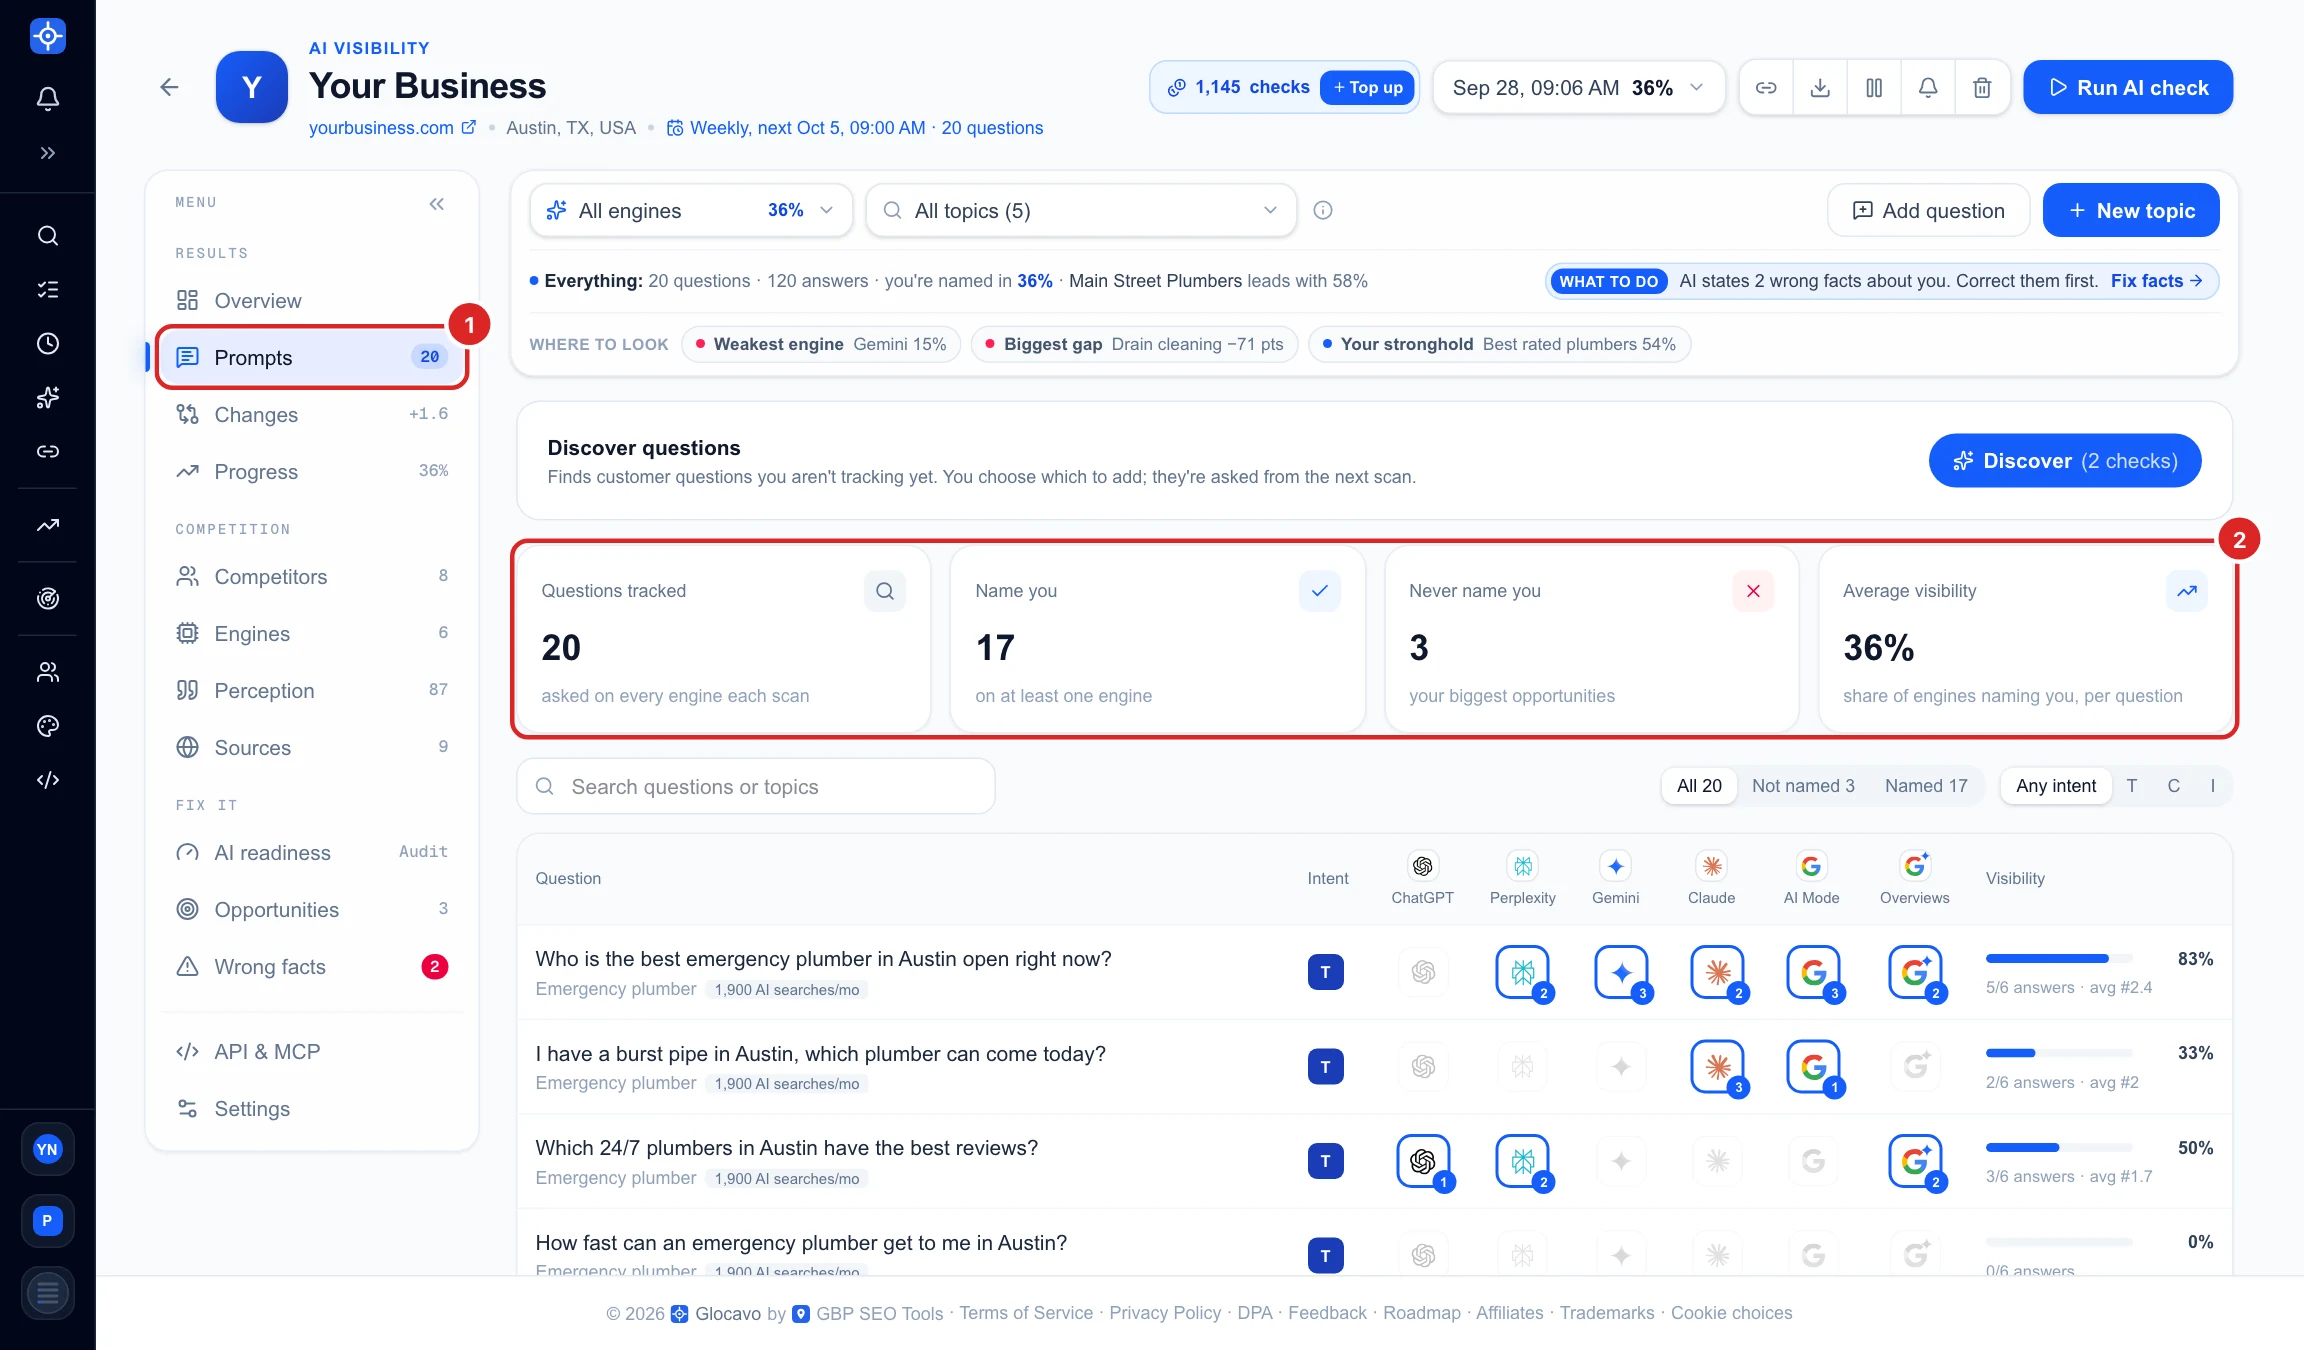This screenshot has height=1350, width=2304.
Task: Open the Overview menu item
Action: (312, 301)
